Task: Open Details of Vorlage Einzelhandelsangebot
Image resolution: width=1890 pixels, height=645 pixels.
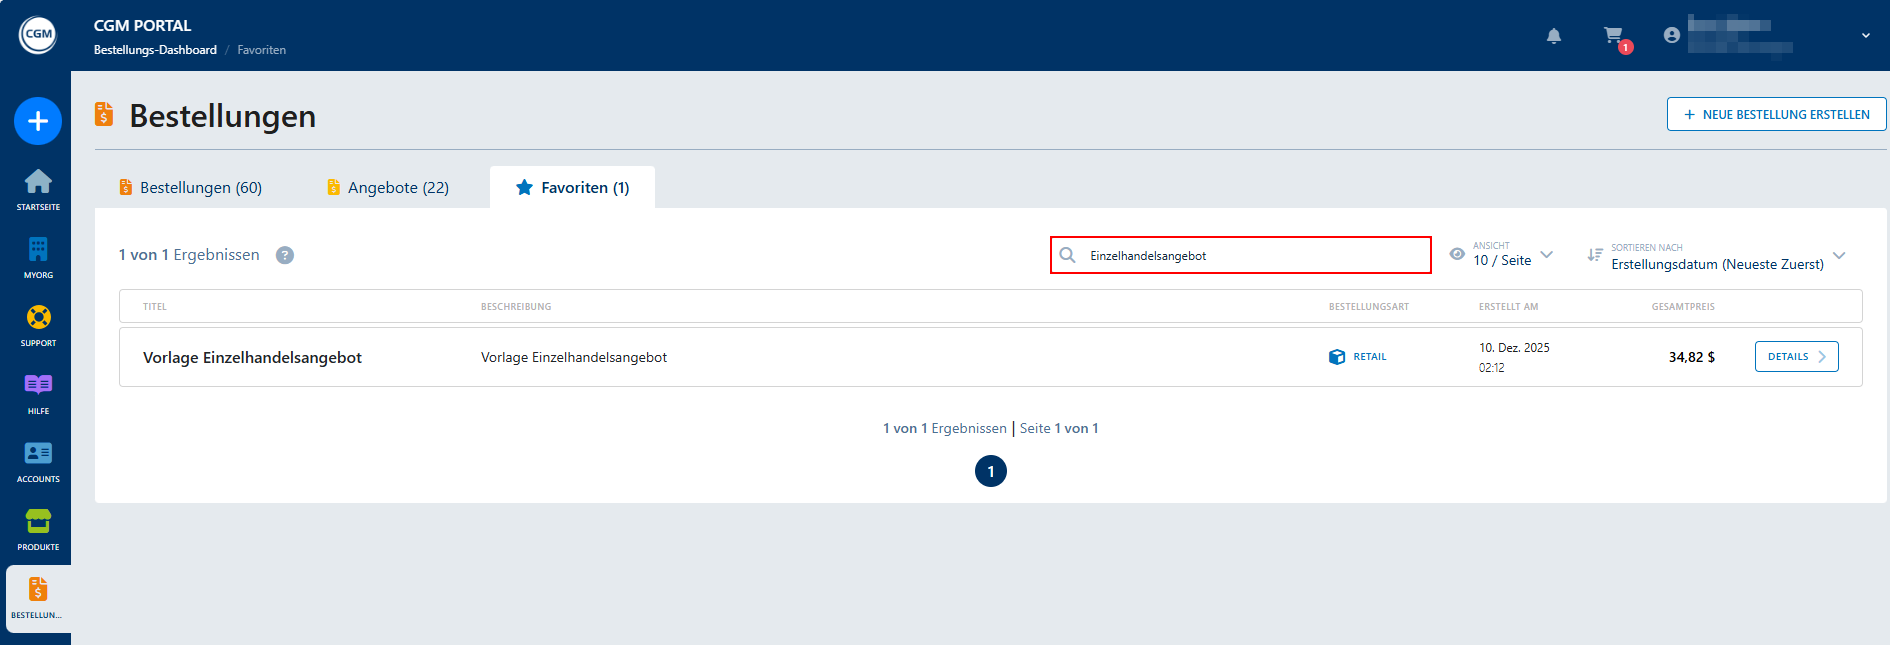Action: pyautogui.click(x=1796, y=357)
